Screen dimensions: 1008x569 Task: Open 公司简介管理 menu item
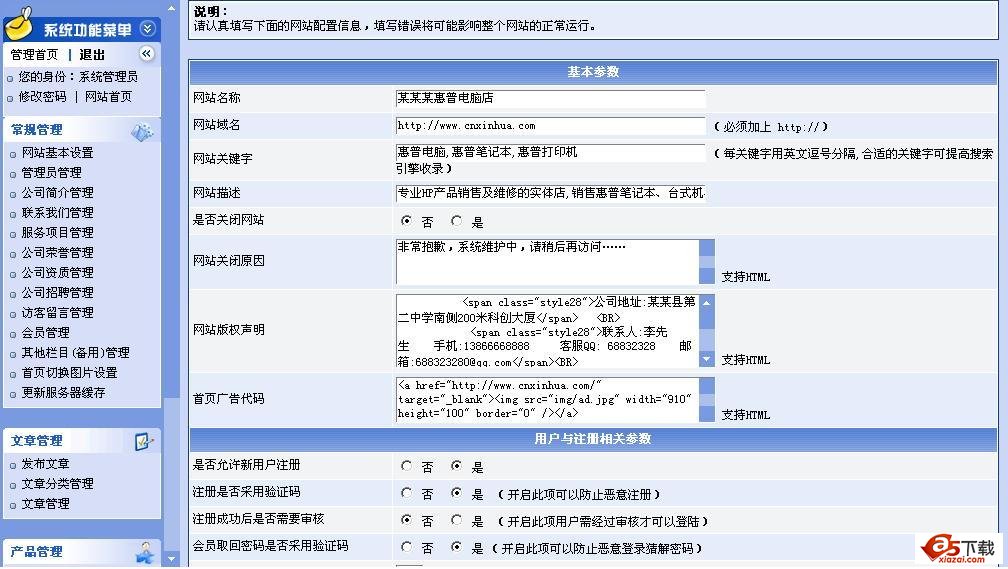58,193
